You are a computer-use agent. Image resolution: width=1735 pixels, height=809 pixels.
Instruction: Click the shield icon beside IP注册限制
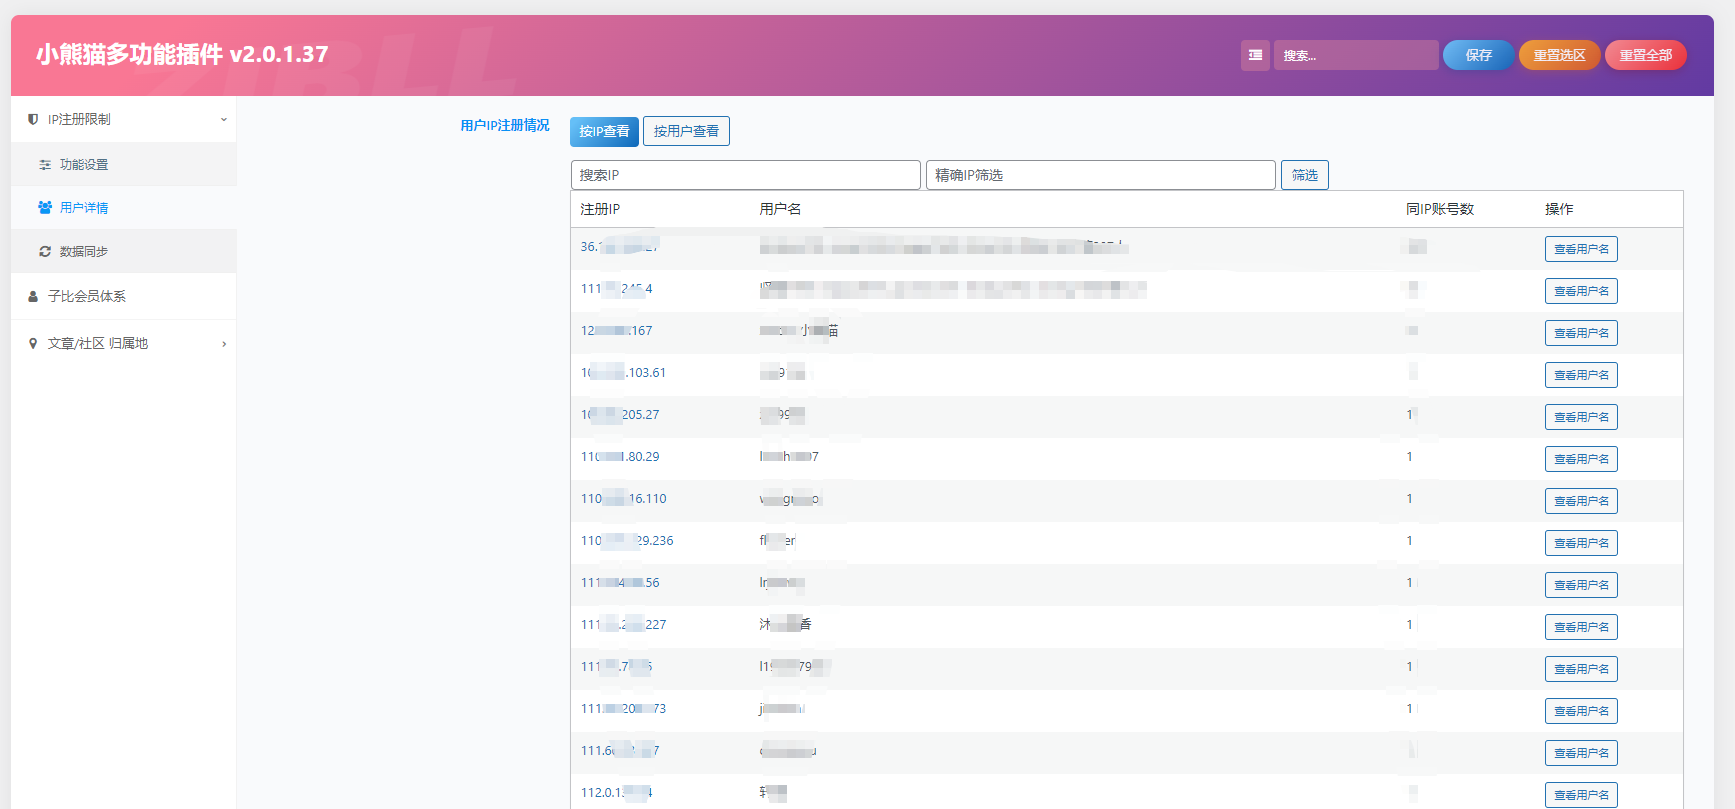coord(33,119)
